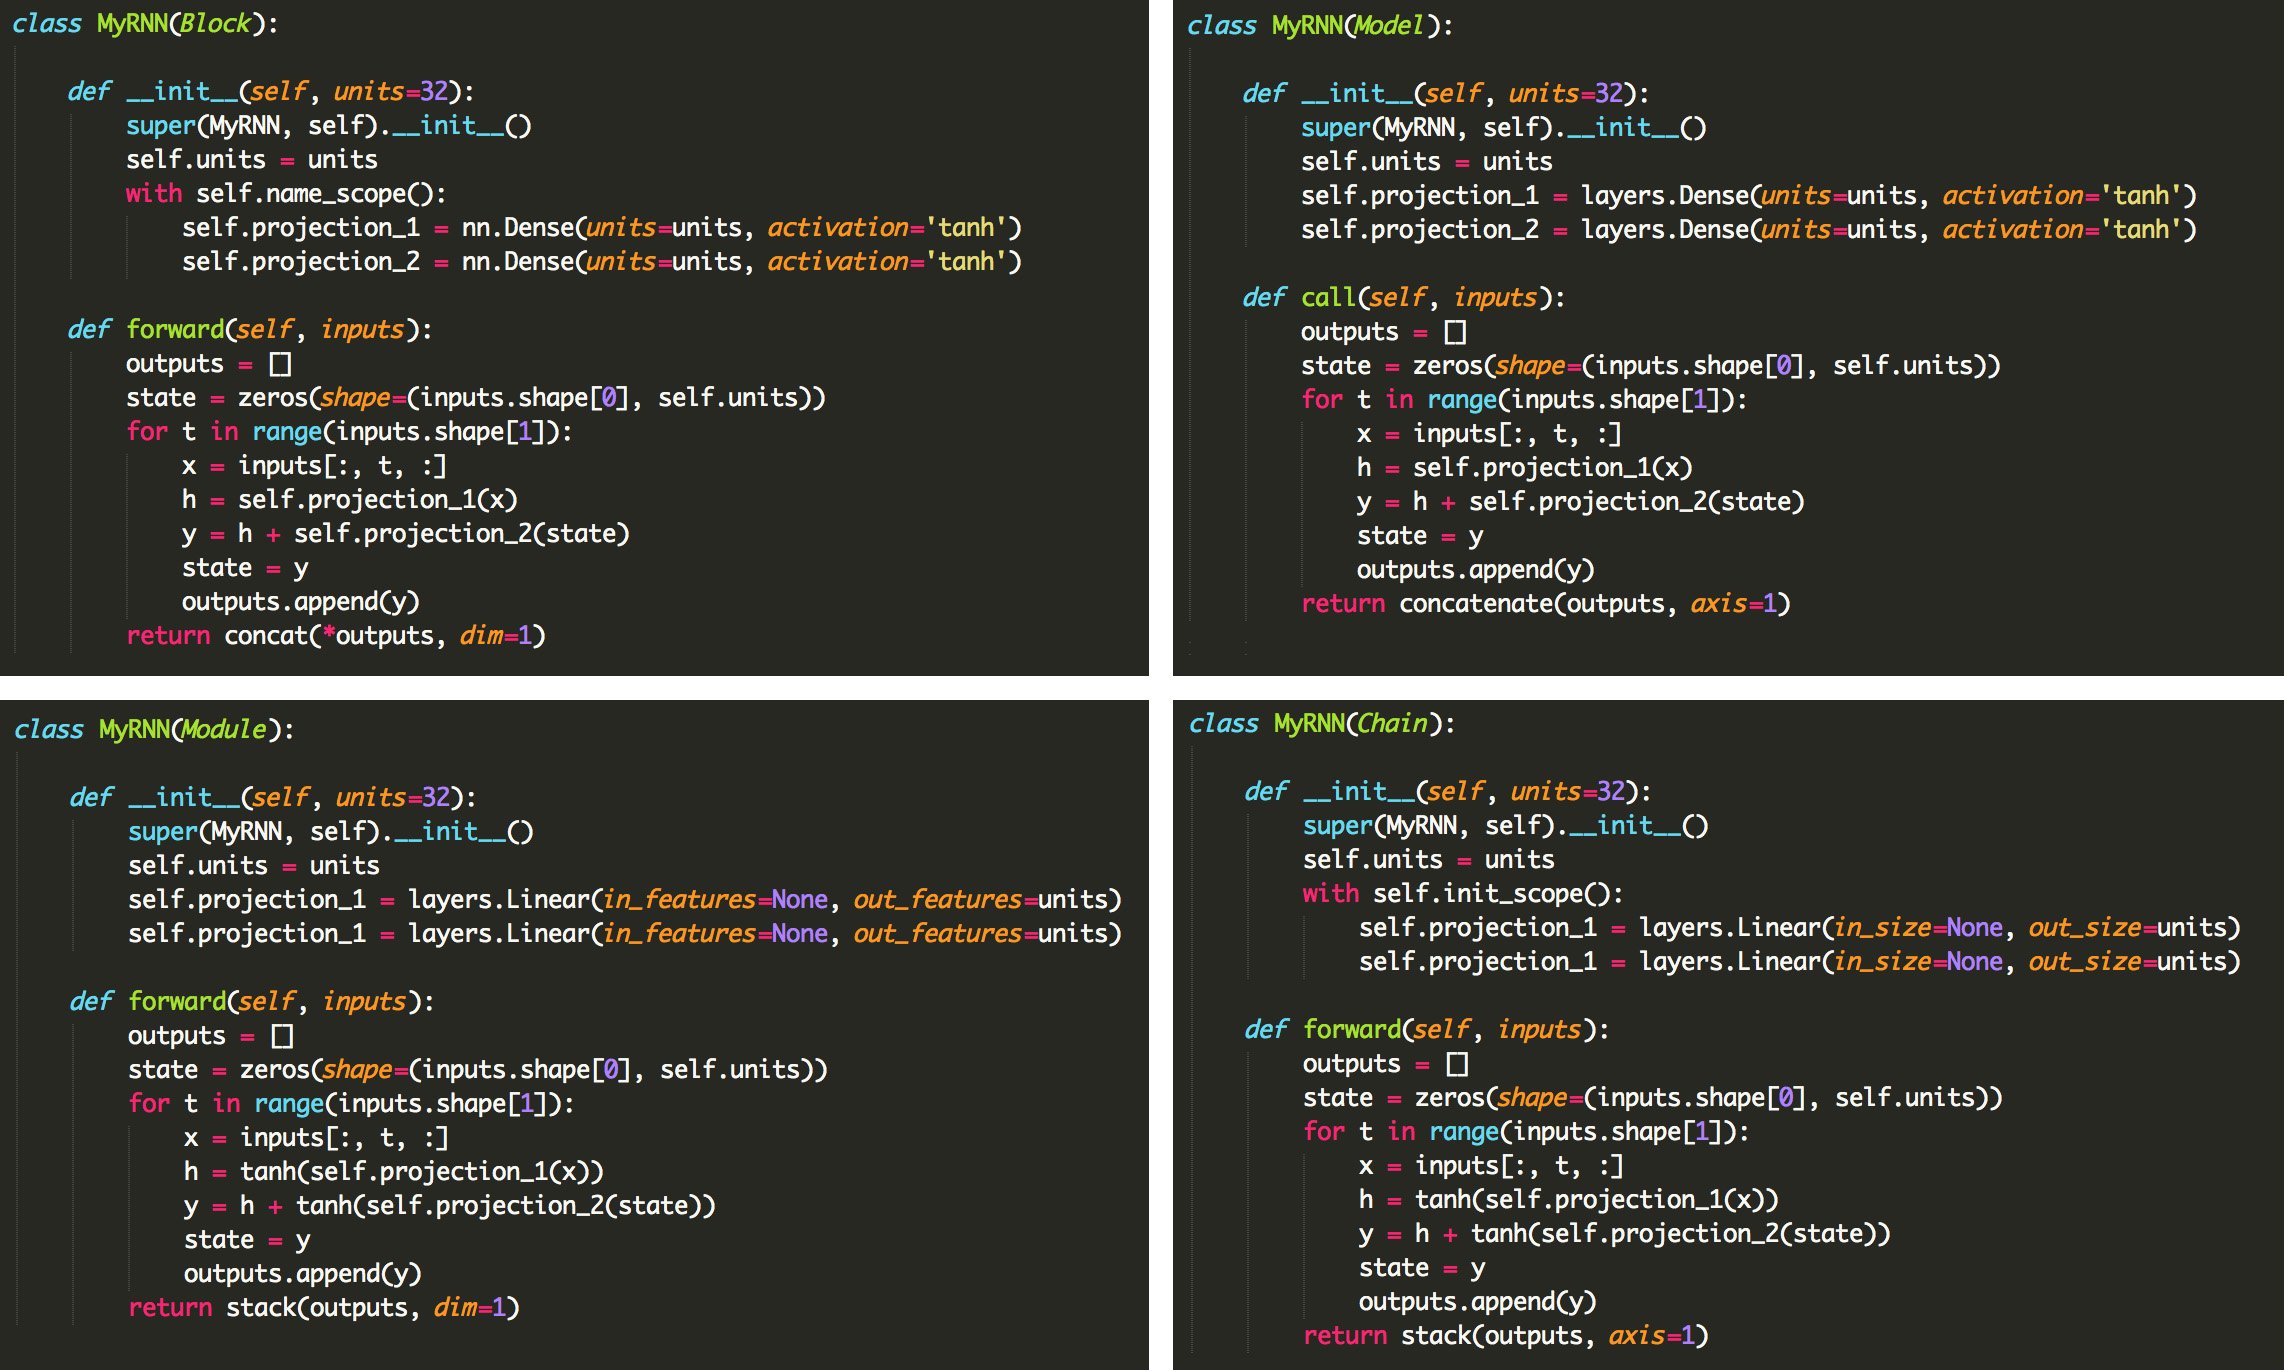Click 'y = h + tanh(self.projection_2(state))' in Chain

point(1625,1234)
